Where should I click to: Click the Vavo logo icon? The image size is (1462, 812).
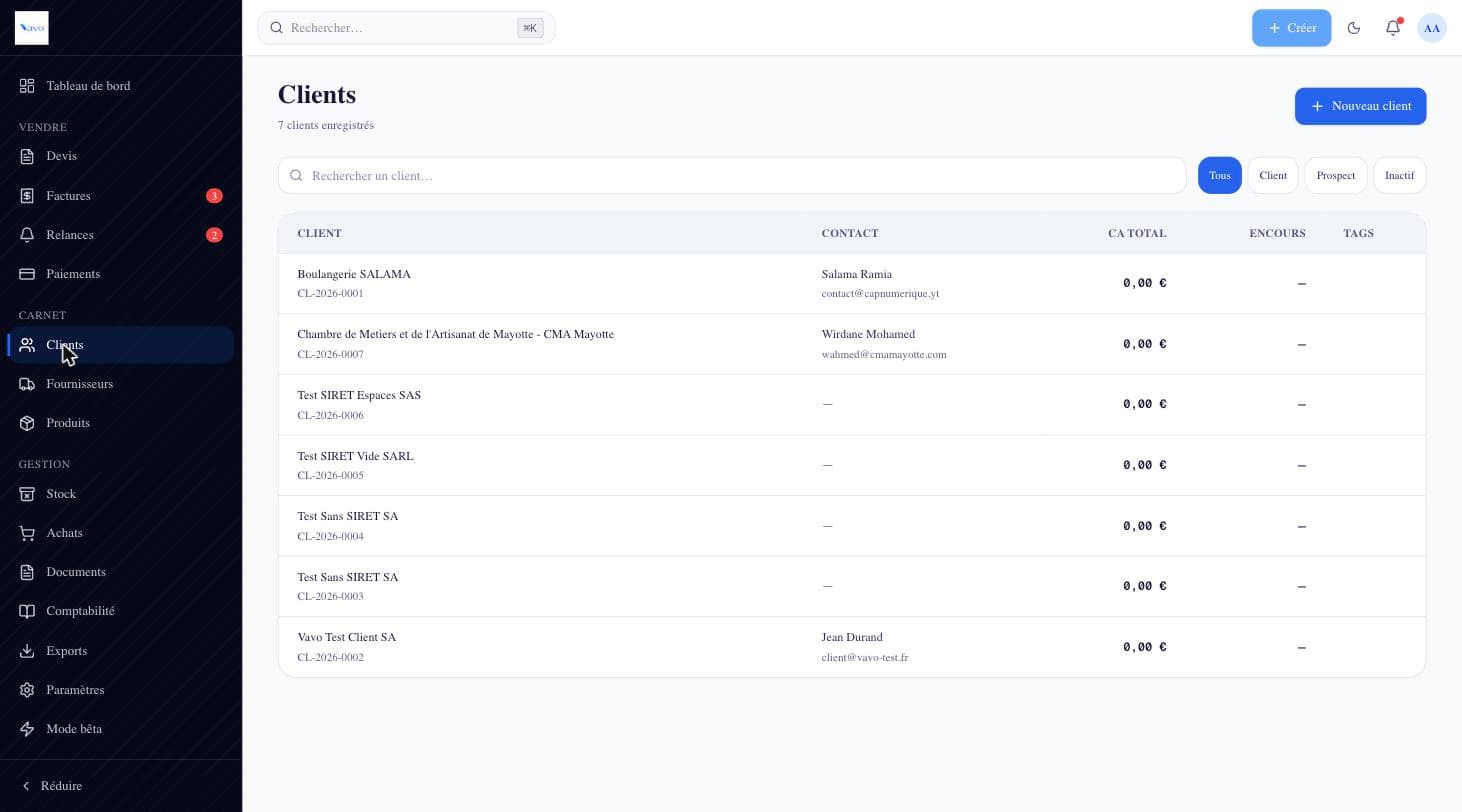(x=31, y=28)
